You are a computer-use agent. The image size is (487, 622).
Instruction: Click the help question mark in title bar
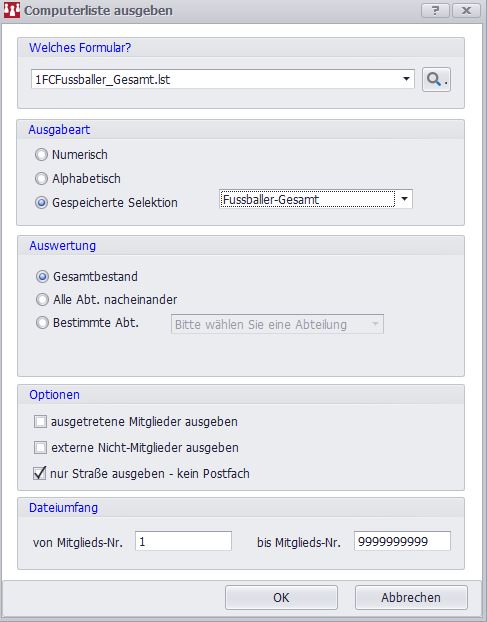(x=435, y=10)
